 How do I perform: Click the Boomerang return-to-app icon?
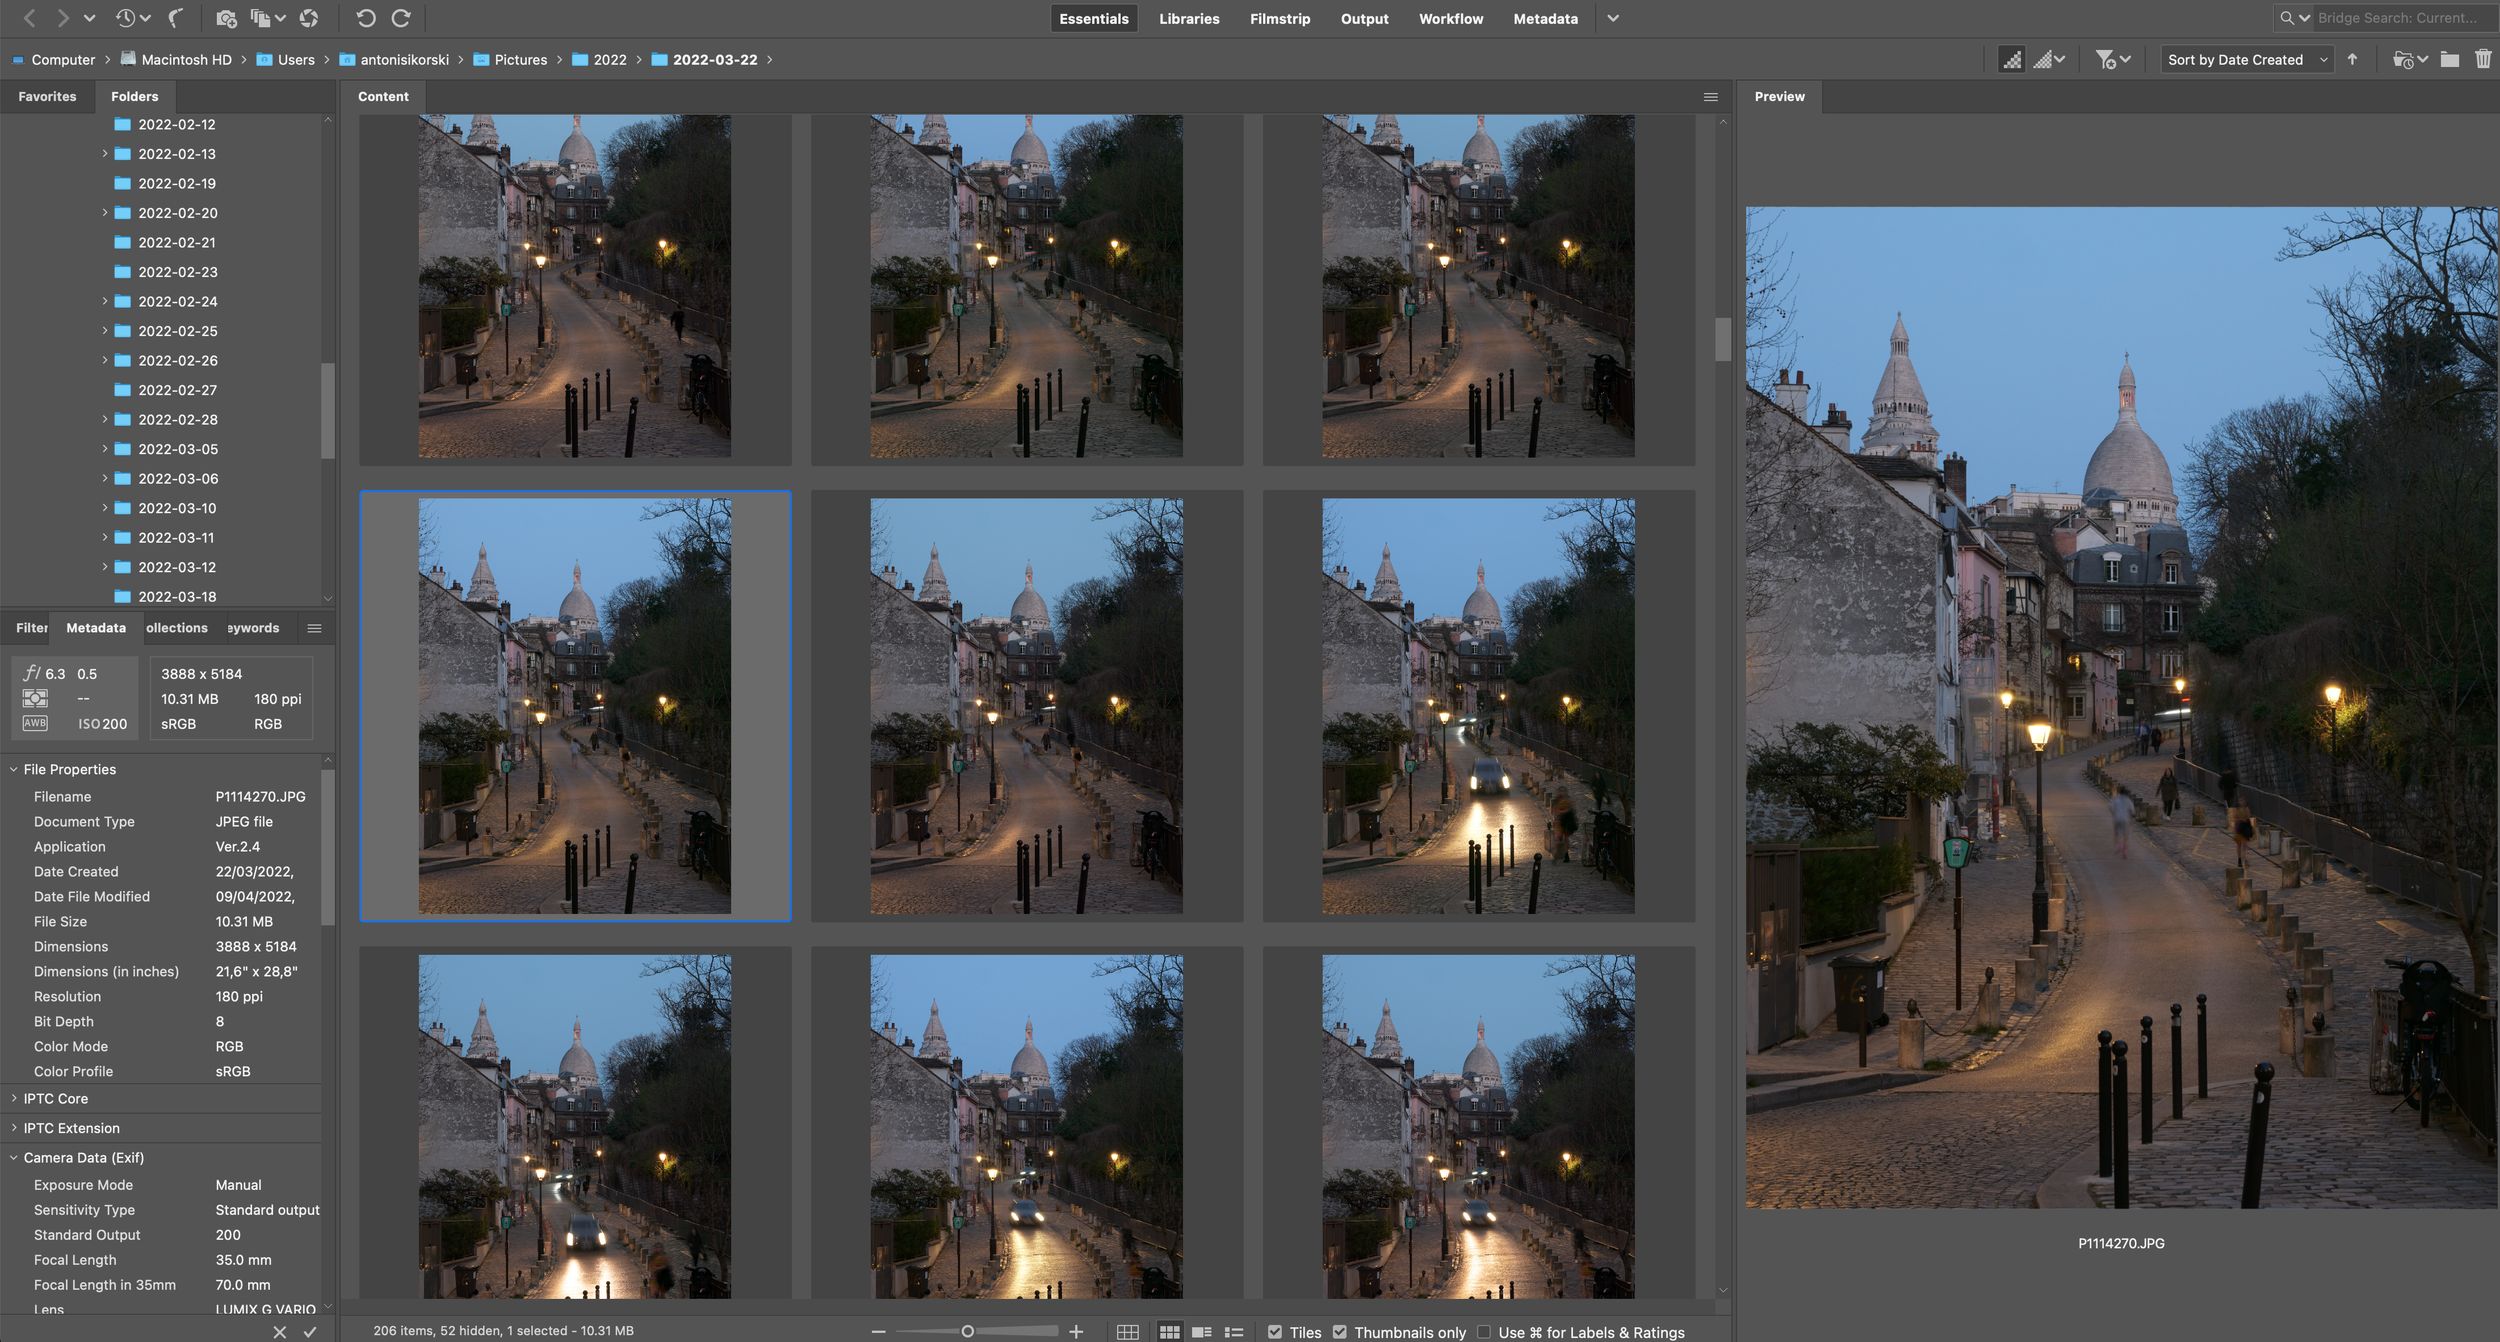pos(176,18)
